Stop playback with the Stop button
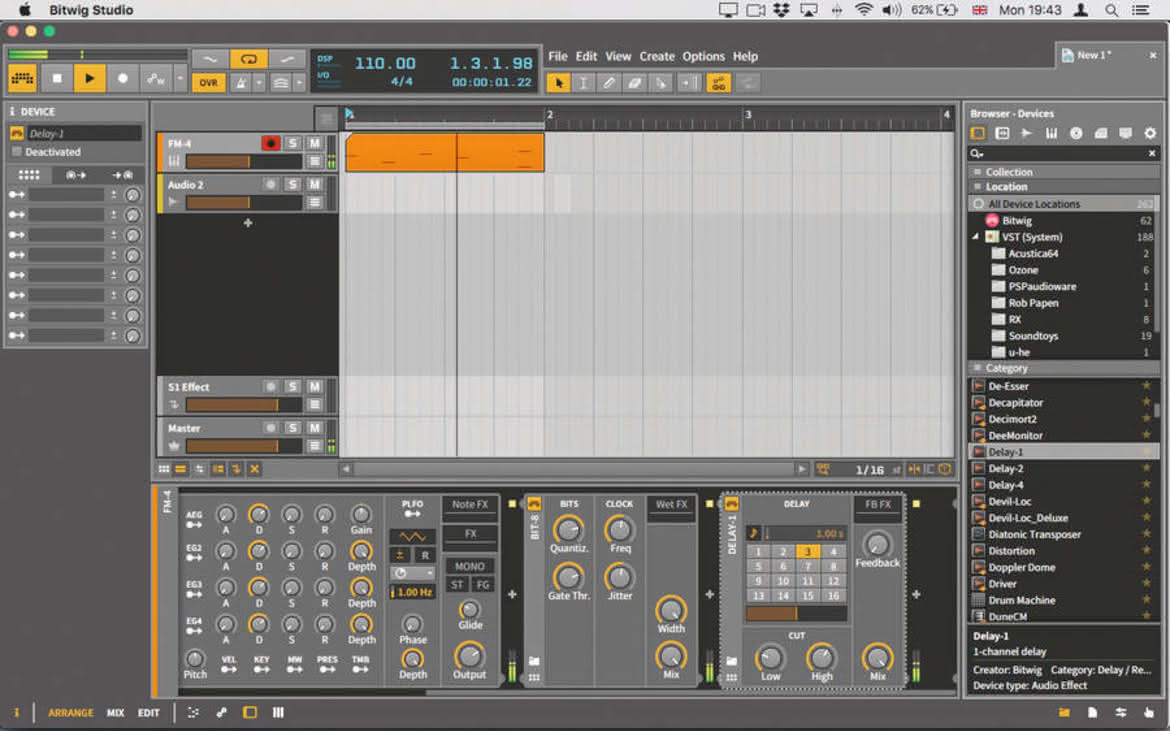Viewport: 1170px width, 731px height. coord(57,78)
